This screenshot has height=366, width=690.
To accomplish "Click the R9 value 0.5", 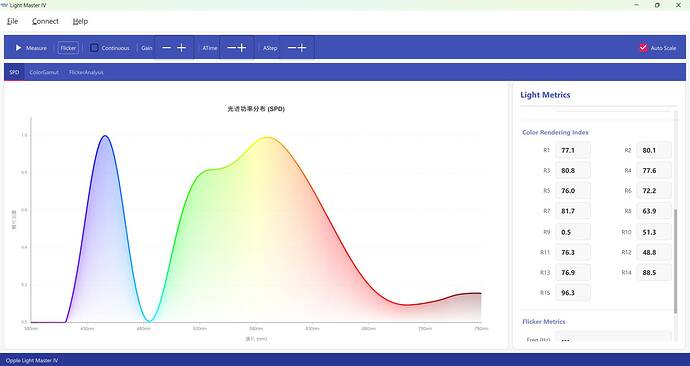I will click(573, 232).
